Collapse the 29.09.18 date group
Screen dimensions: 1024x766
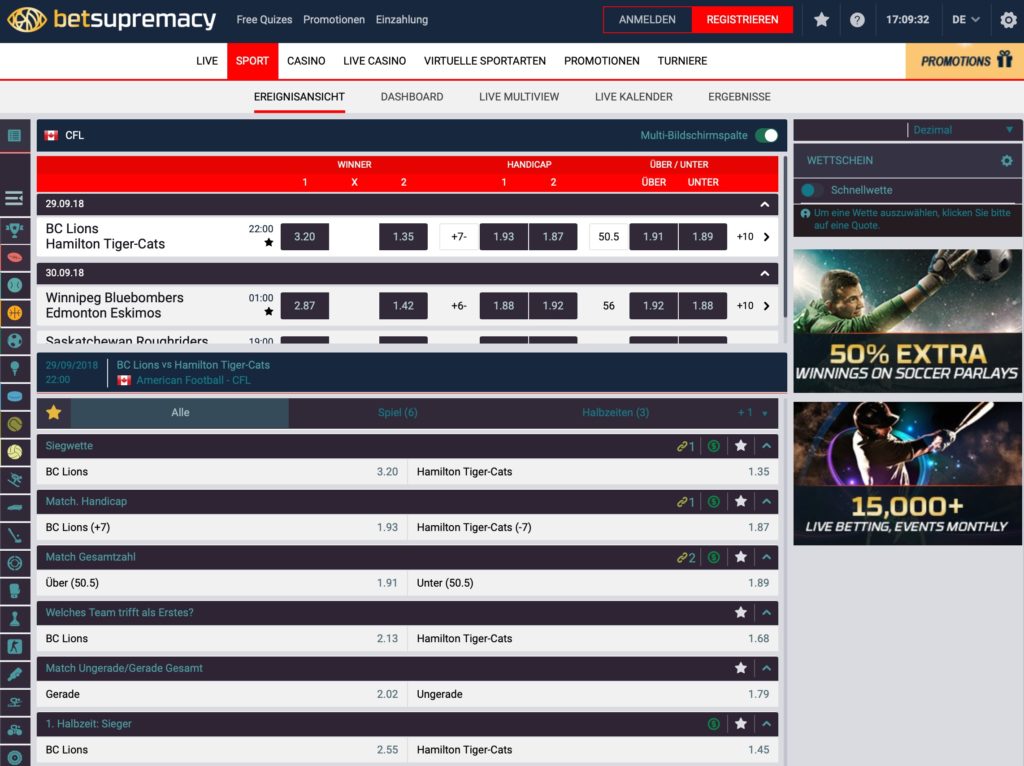[765, 204]
